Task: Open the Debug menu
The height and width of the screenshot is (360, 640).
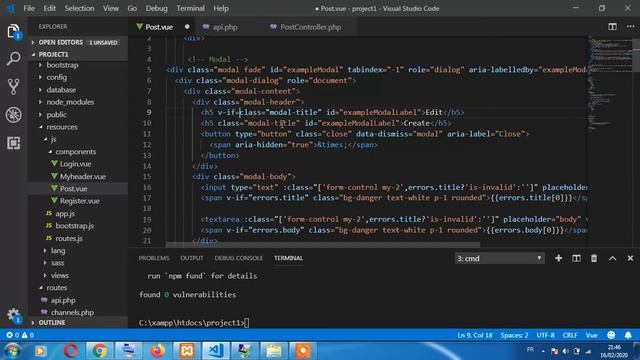Action: click(156, 8)
